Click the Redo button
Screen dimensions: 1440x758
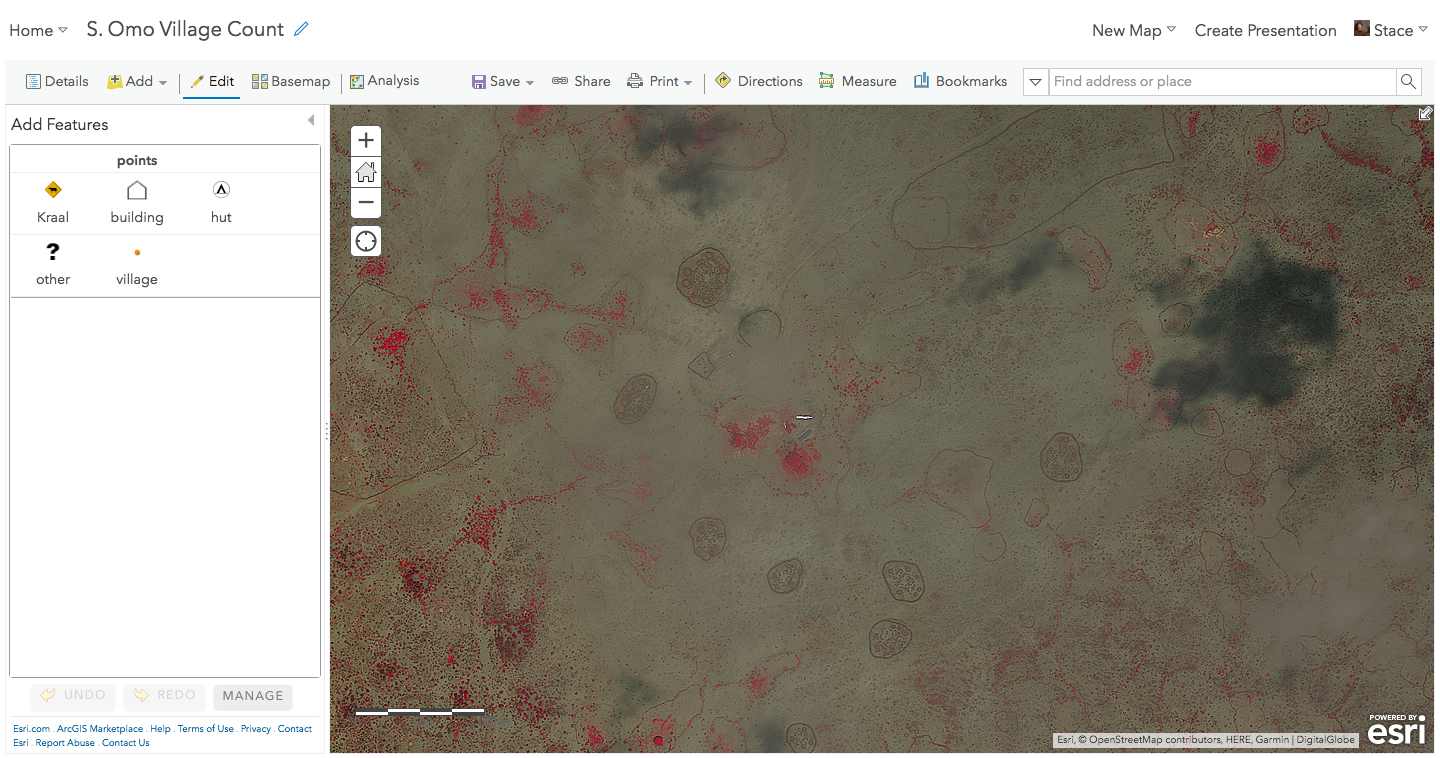[165, 696]
